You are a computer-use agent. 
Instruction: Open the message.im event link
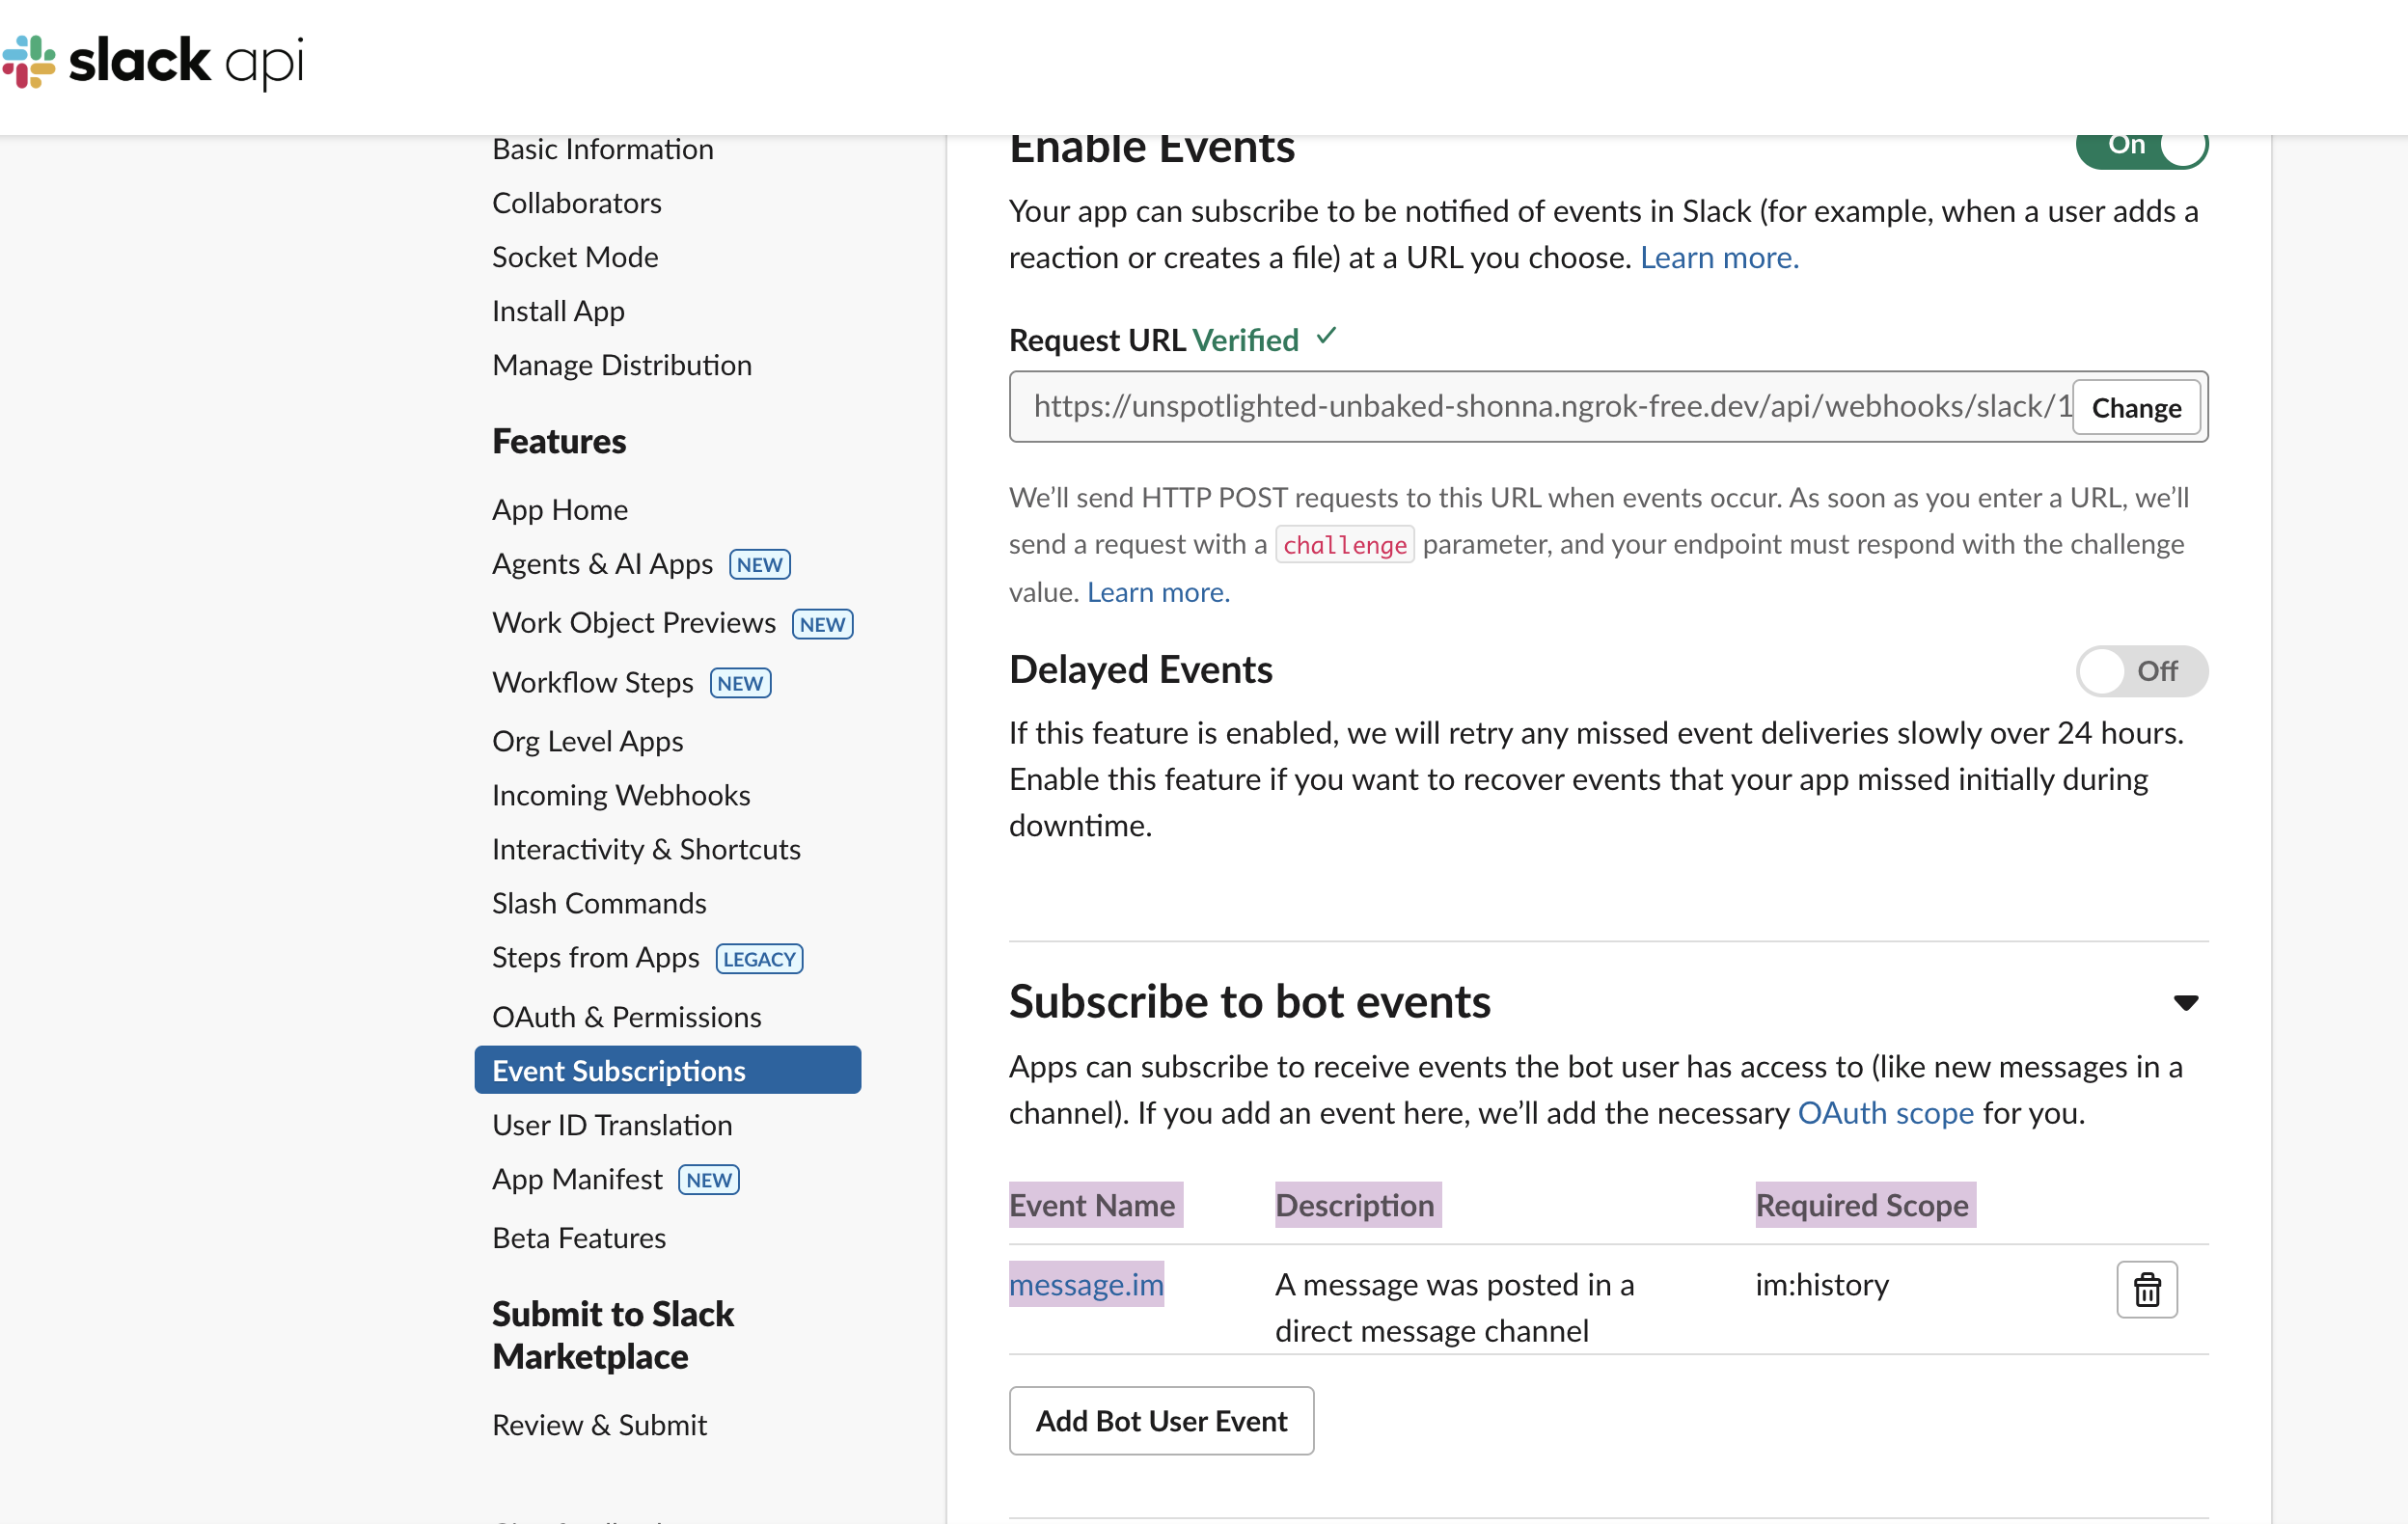(1086, 1284)
